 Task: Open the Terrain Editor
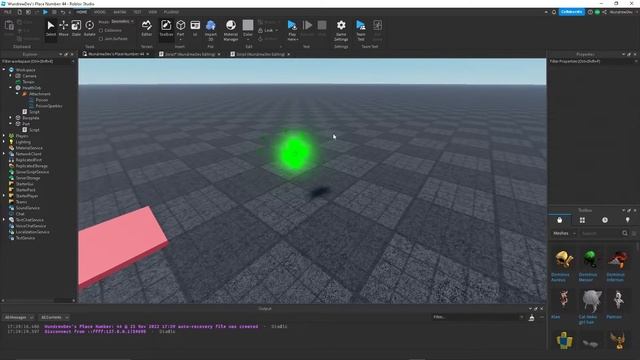click(x=147, y=29)
